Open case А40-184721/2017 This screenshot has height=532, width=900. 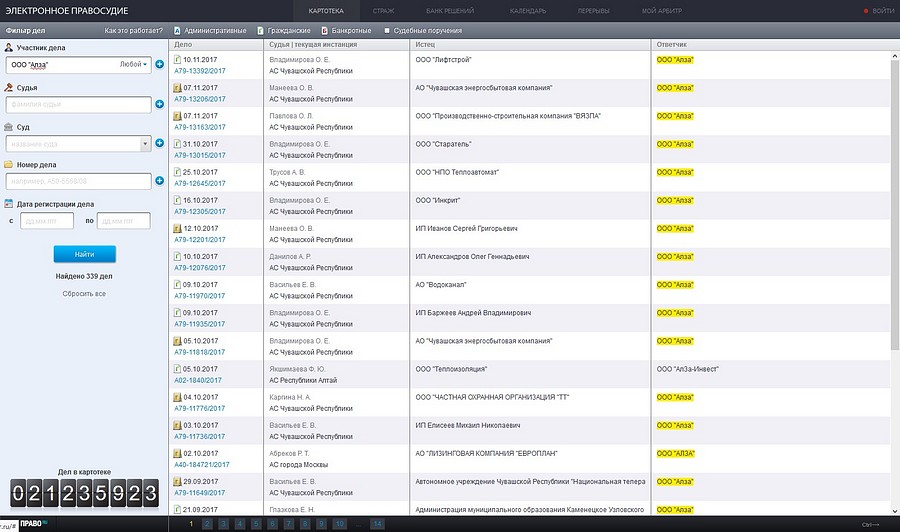coord(202,465)
